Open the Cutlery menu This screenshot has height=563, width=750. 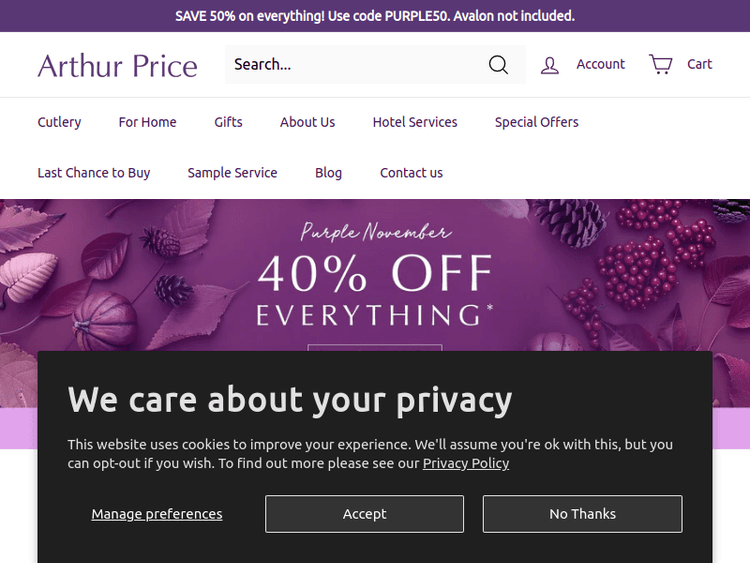[59, 122]
